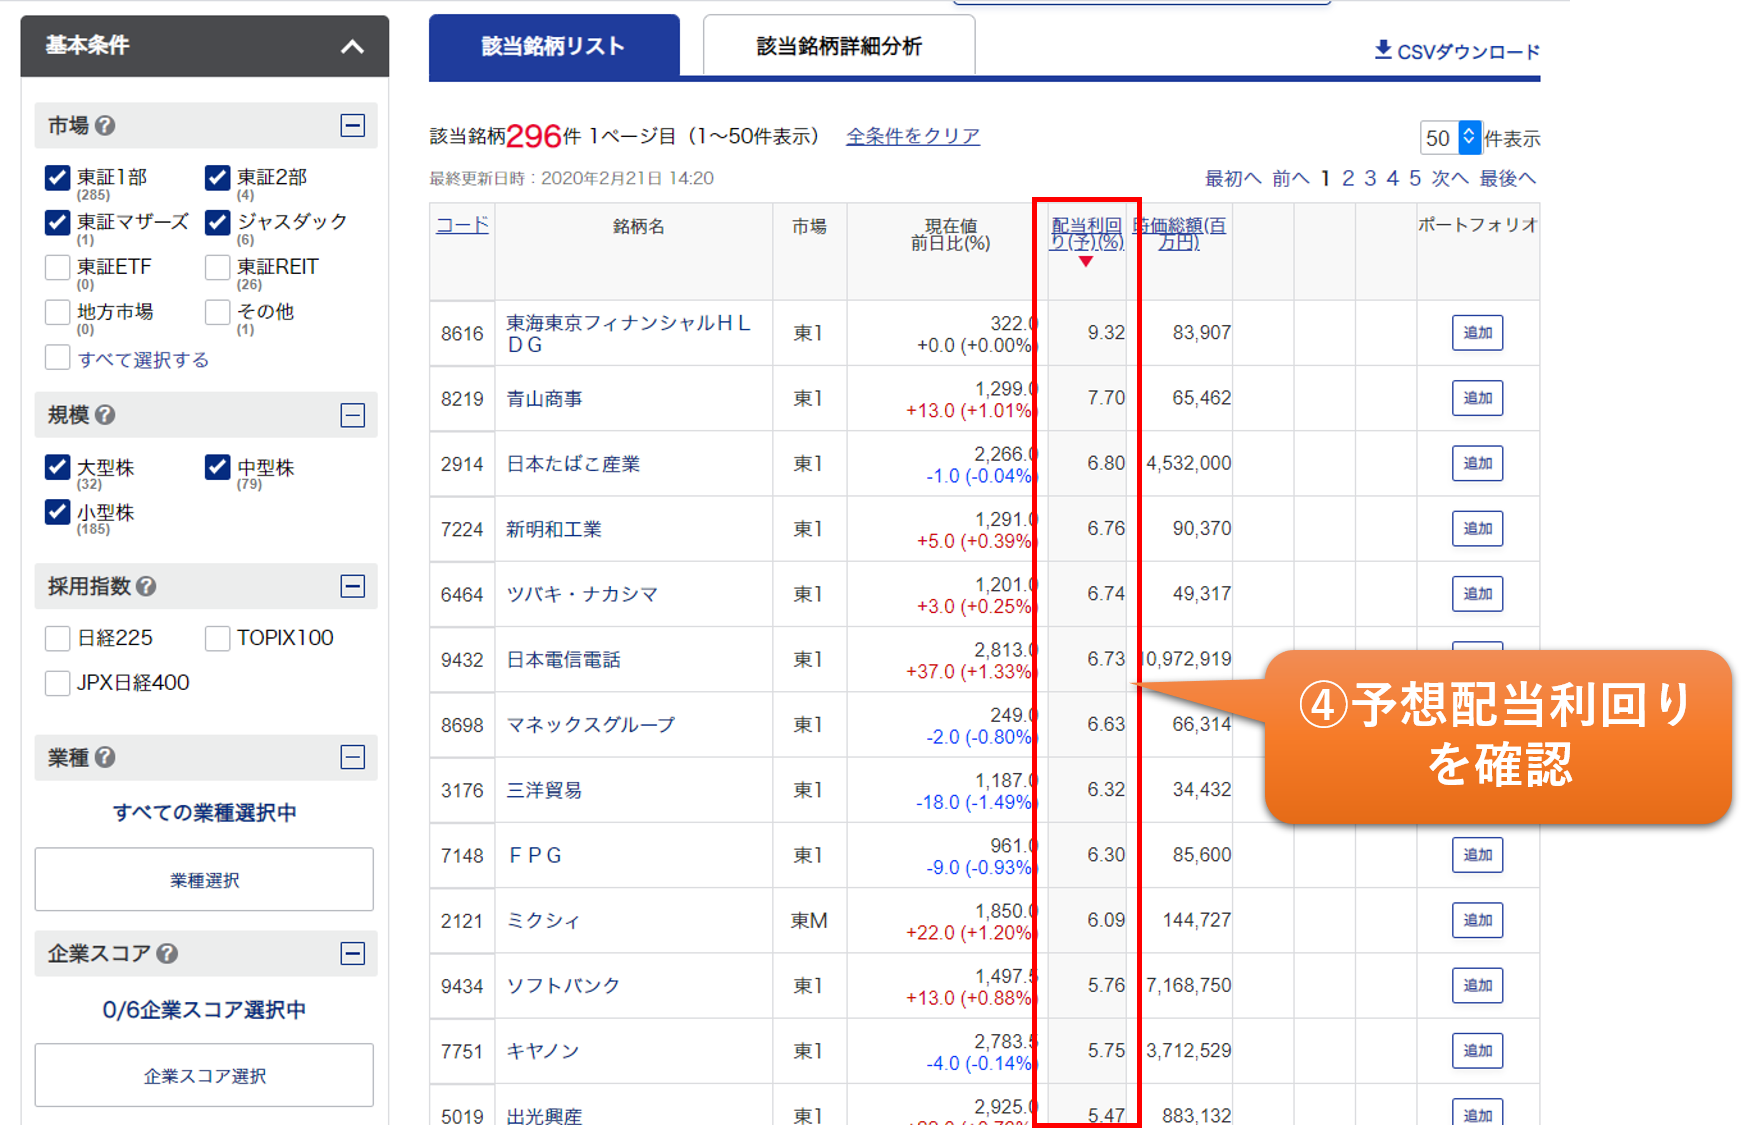Open the 50件表示 count dropdown

pyautogui.click(x=1450, y=138)
